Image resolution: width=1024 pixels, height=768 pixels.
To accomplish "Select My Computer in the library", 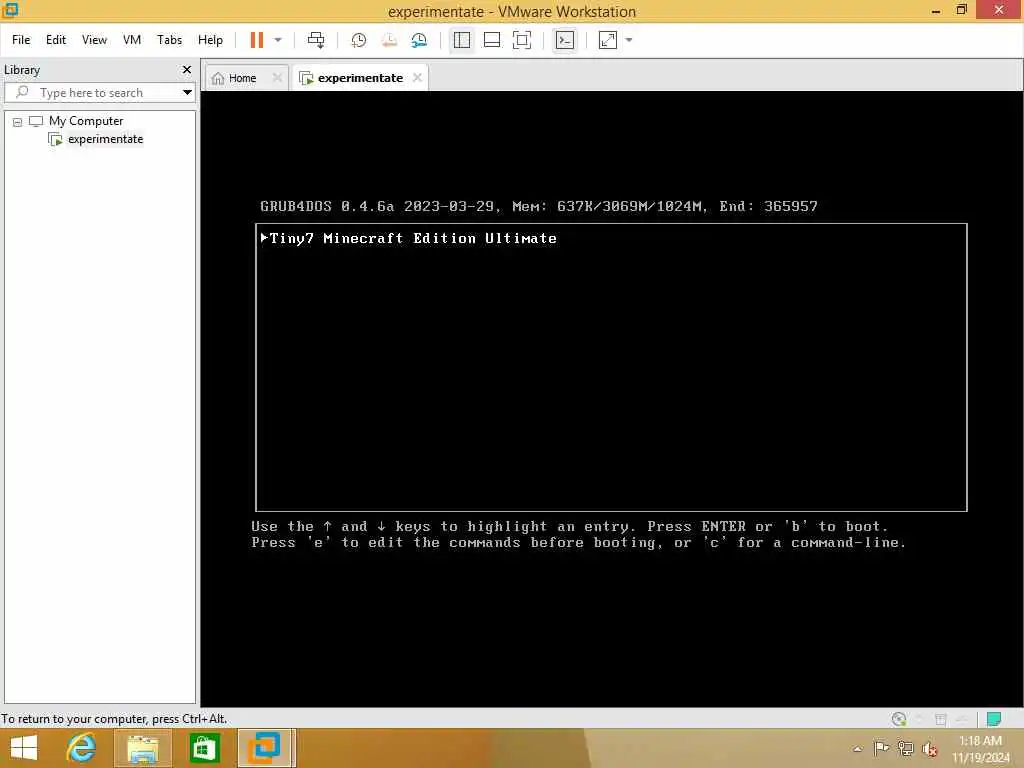I will coord(86,121).
